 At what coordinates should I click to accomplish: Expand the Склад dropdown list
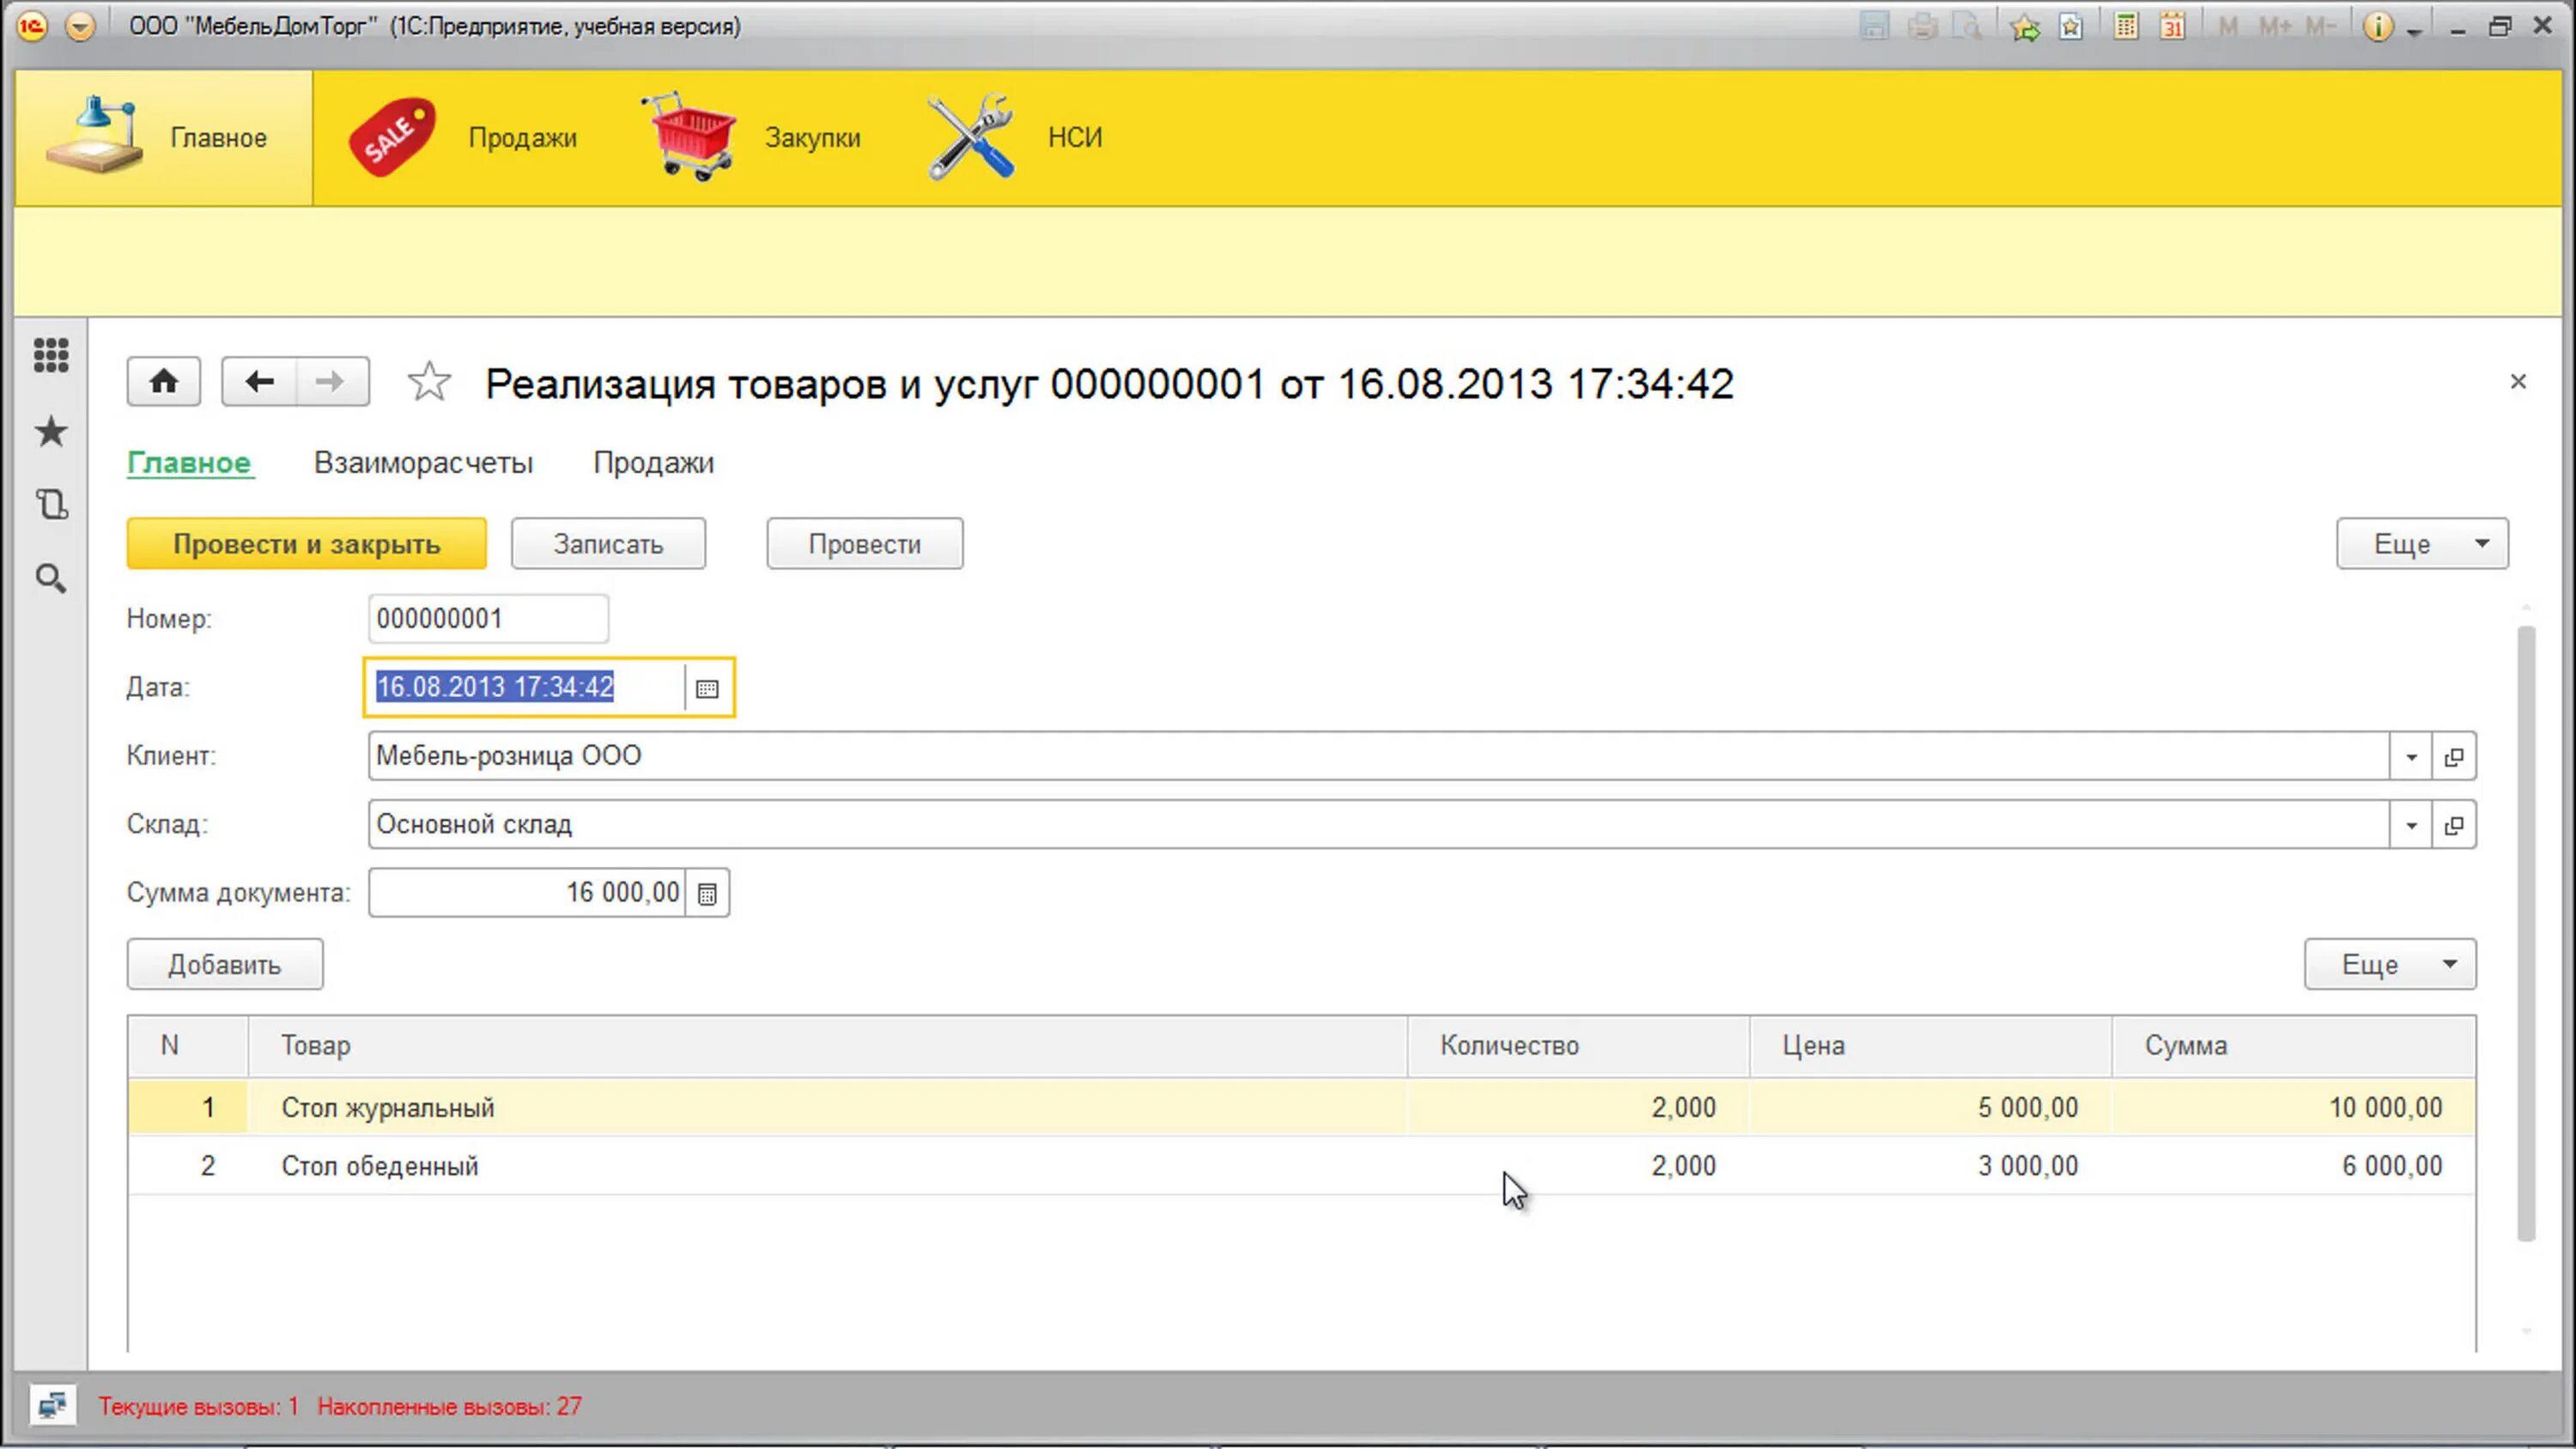click(x=2410, y=825)
